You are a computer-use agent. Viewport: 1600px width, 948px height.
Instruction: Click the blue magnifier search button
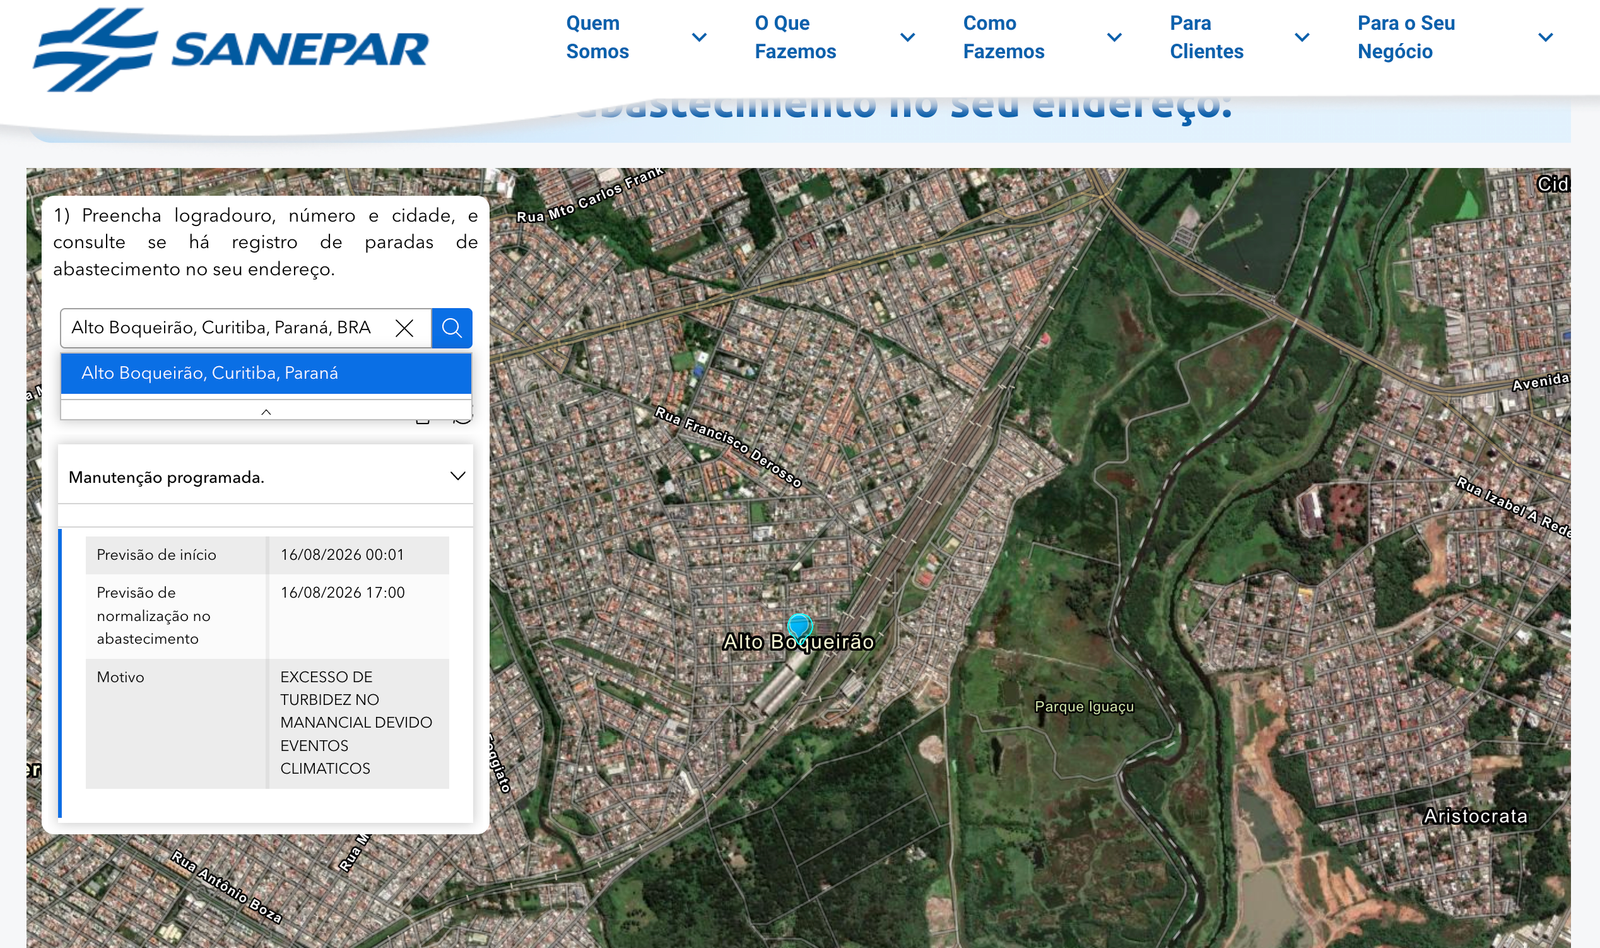tap(452, 328)
